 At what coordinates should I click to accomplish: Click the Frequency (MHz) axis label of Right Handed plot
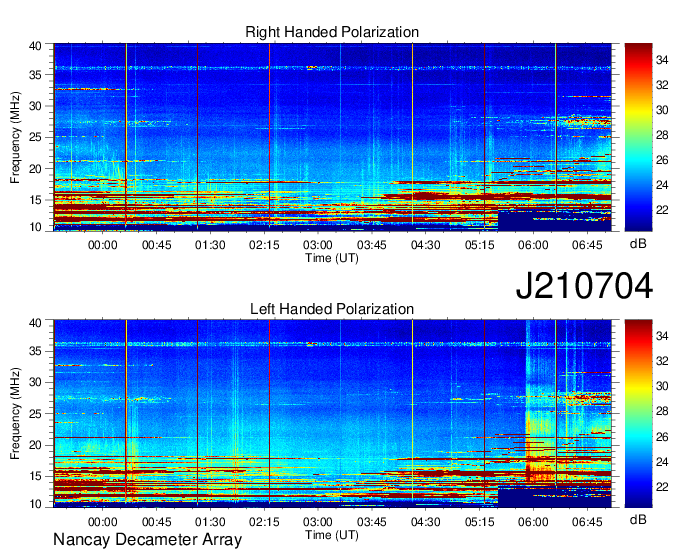coord(15,137)
